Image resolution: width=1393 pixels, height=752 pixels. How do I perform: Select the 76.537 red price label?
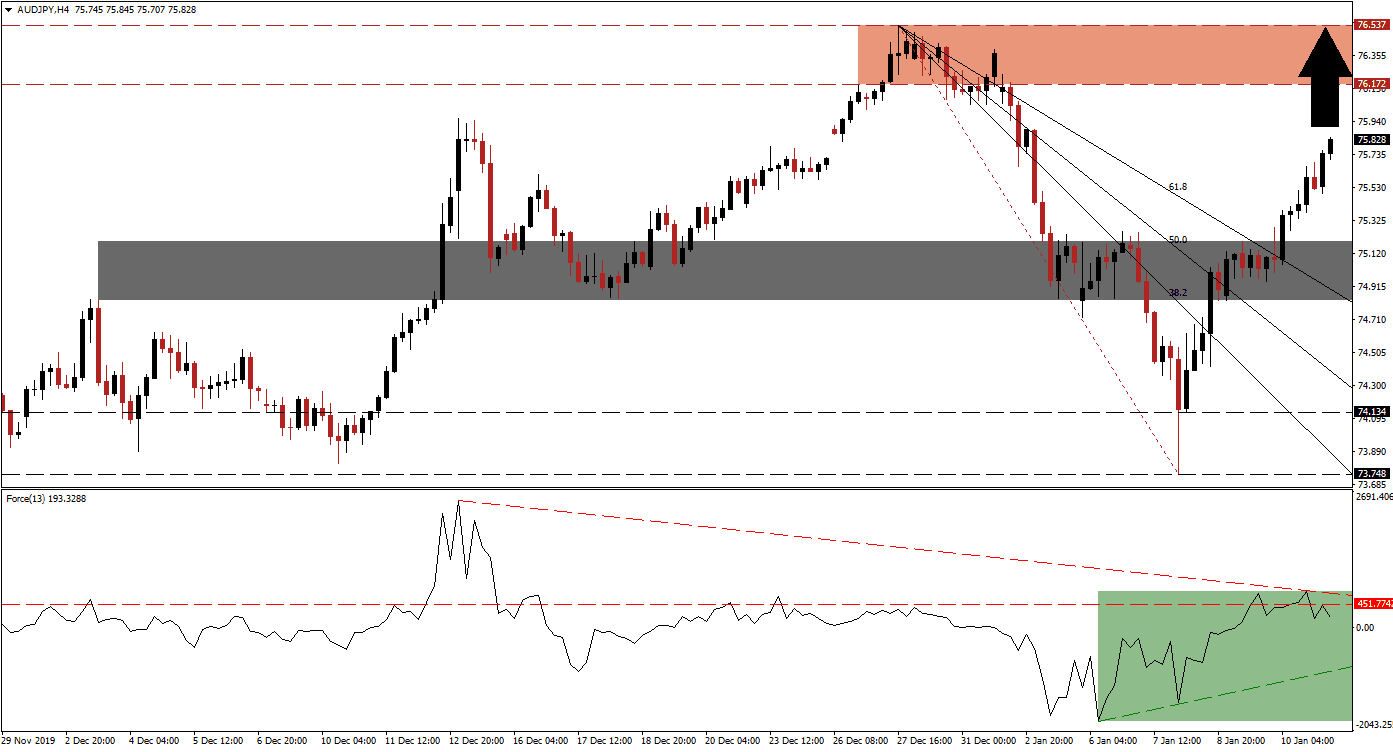pyautogui.click(x=1369, y=25)
